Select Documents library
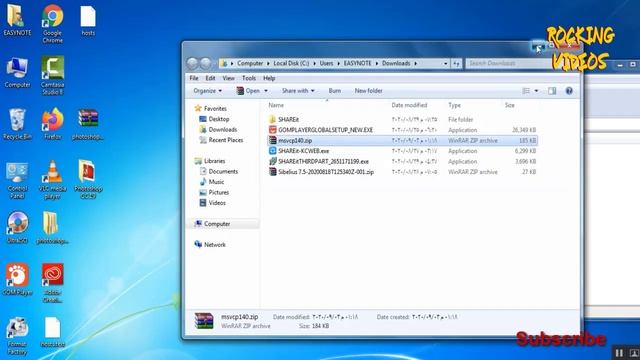640x360 pixels. [x=218, y=171]
